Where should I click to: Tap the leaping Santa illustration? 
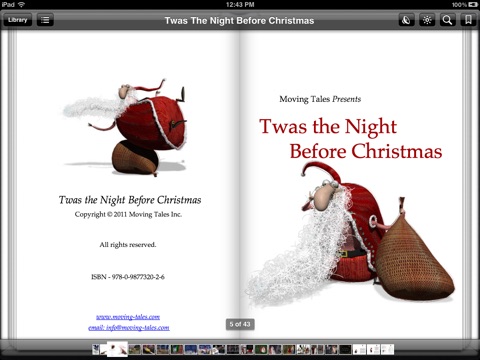pos(125,127)
